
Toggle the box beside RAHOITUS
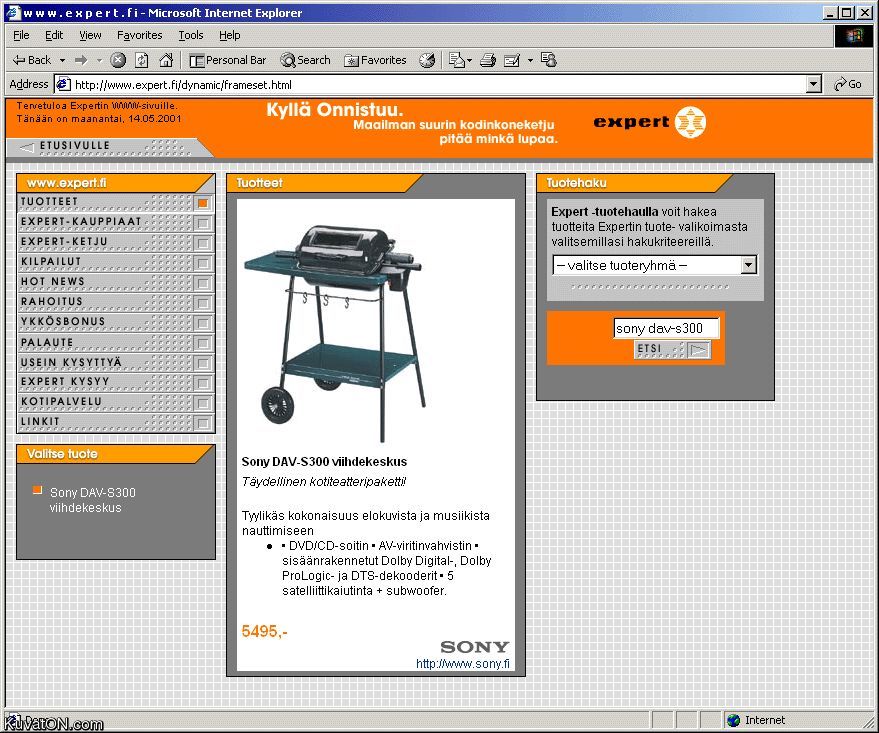click(x=203, y=302)
